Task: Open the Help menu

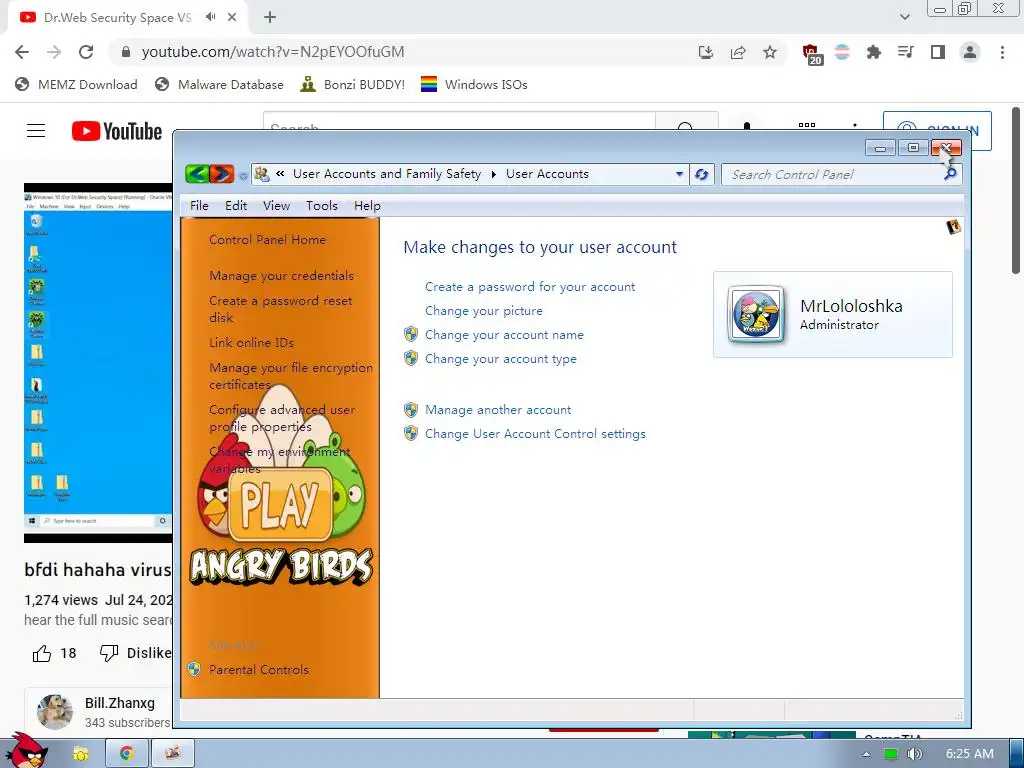Action: [x=367, y=206]
